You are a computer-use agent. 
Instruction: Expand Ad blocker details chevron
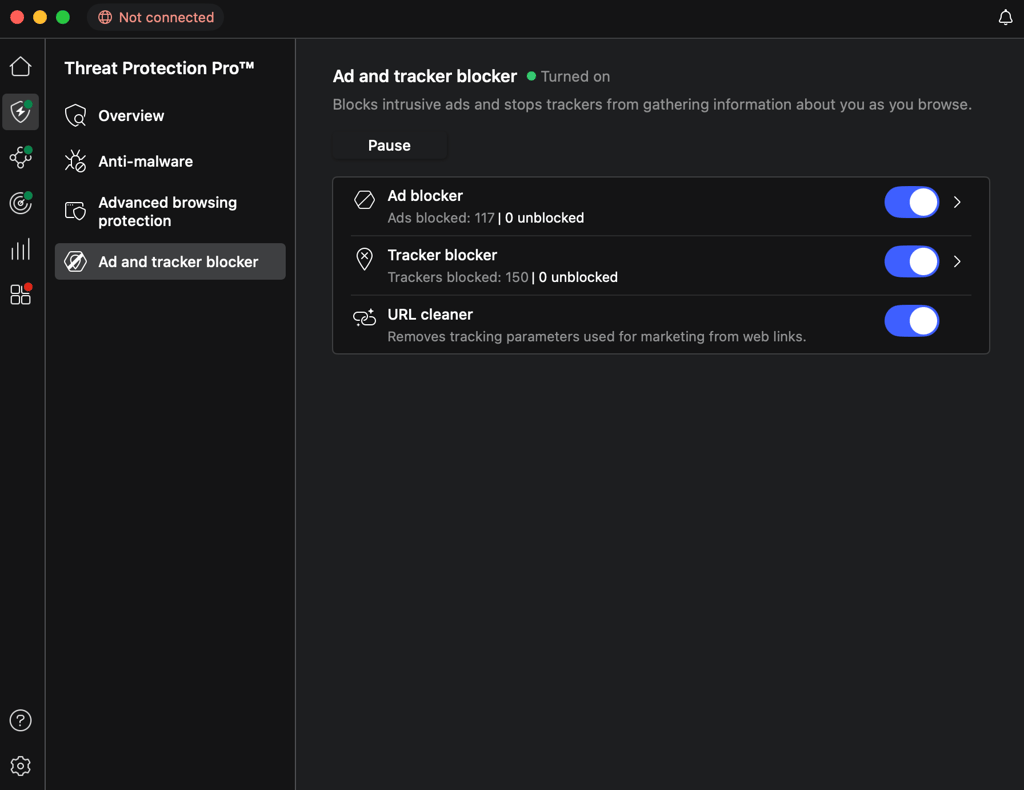pos(957,202)
